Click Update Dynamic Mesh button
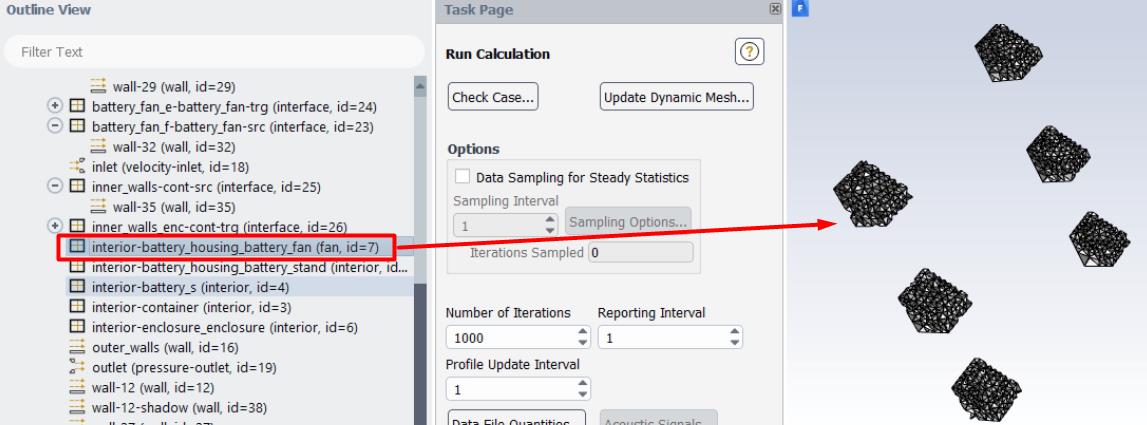 (x=677, y=97)
